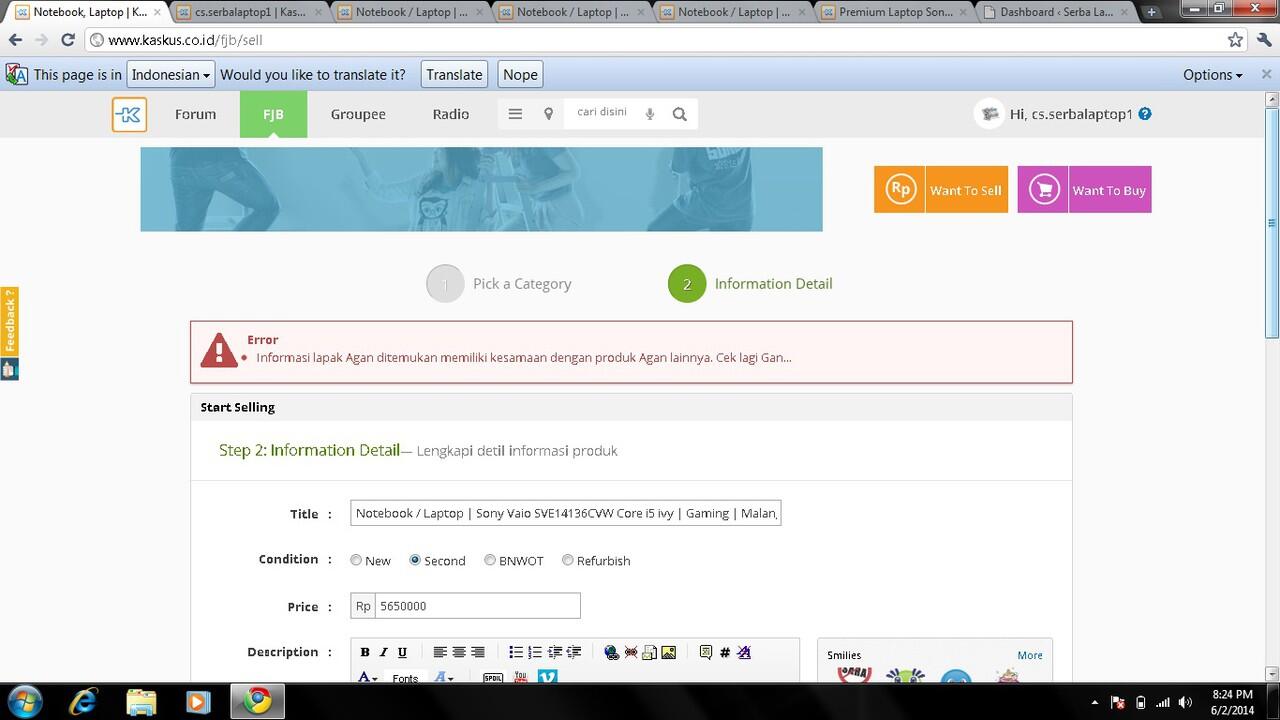Click the hash (#) code icon

pyautogui.click(x=725, y=652)
